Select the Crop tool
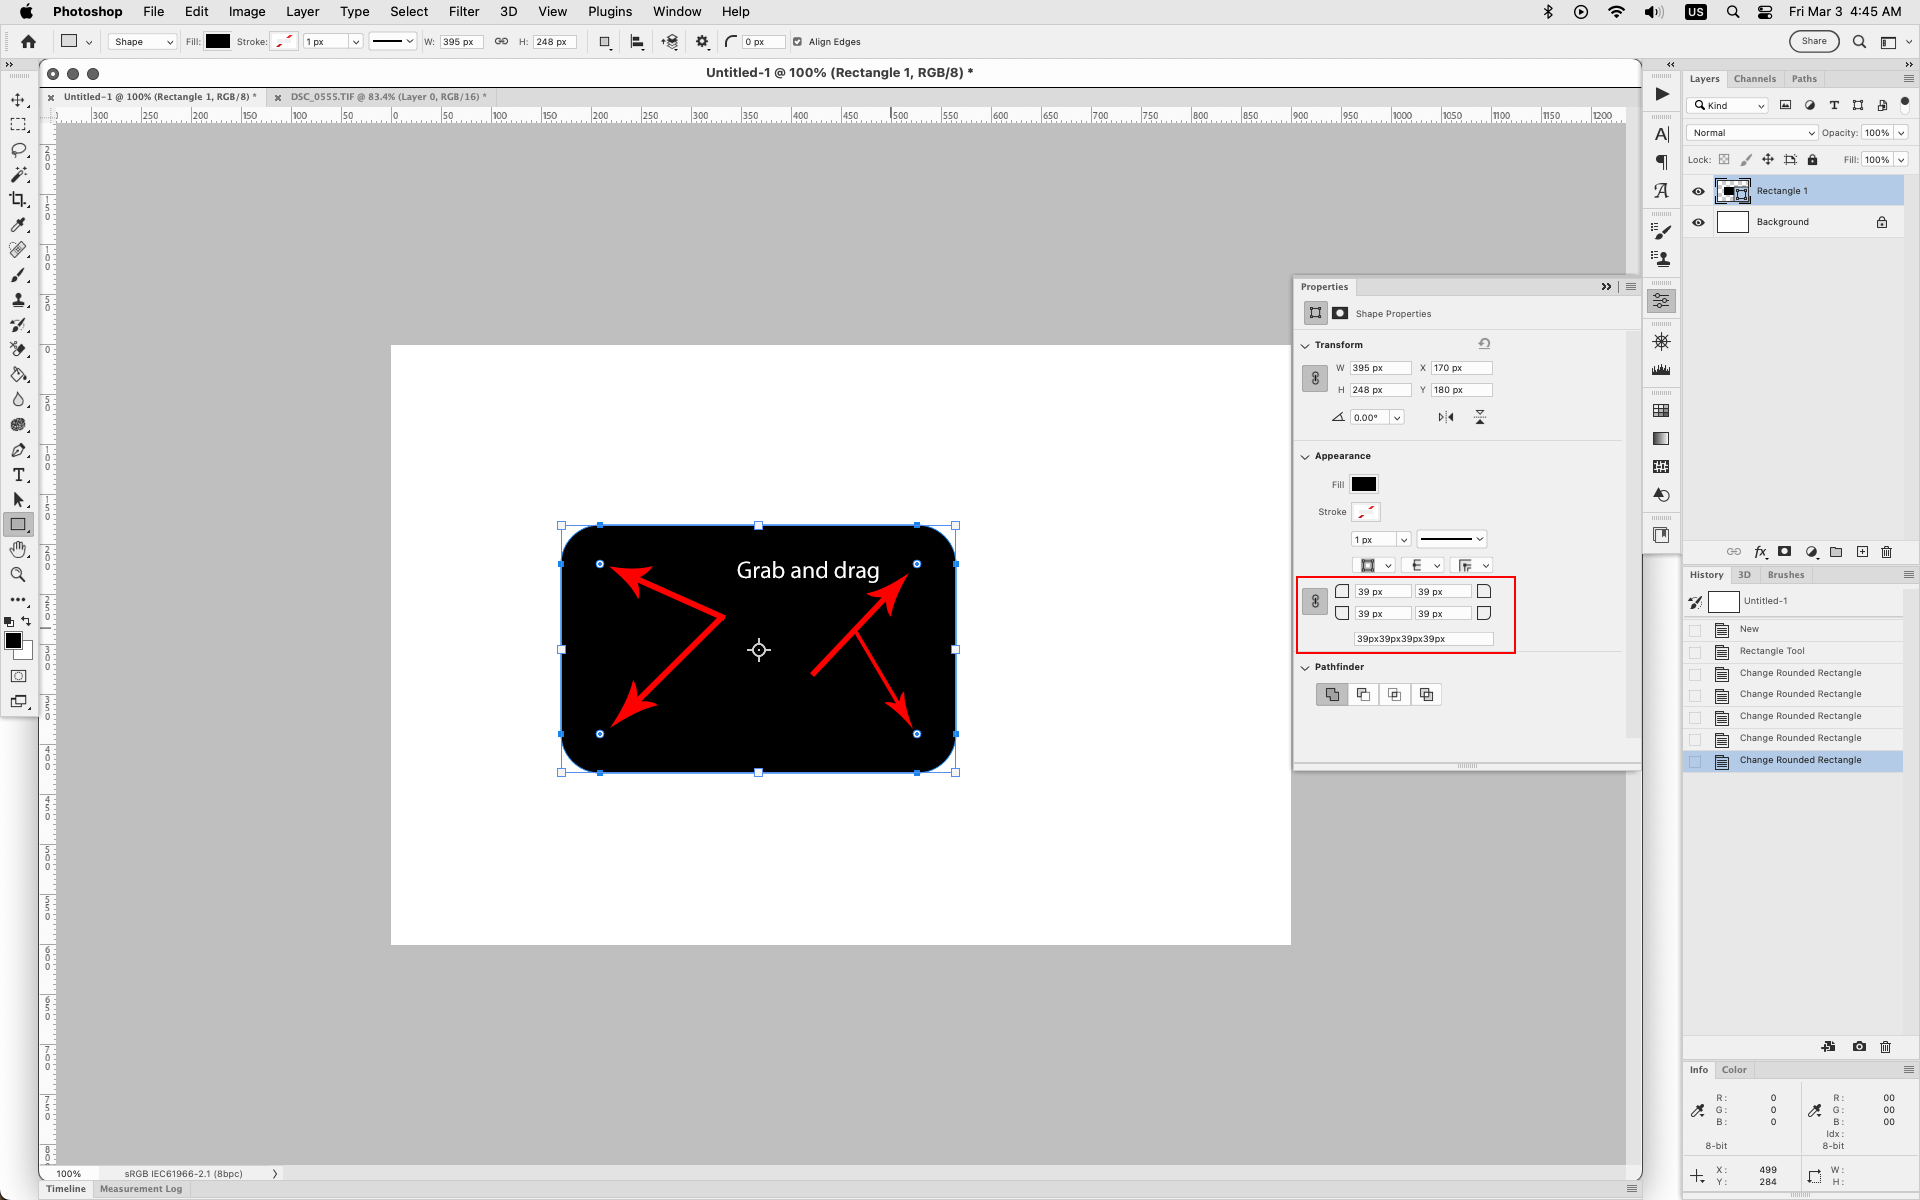The image size is (1920, 1200). [x=18, y=199]
